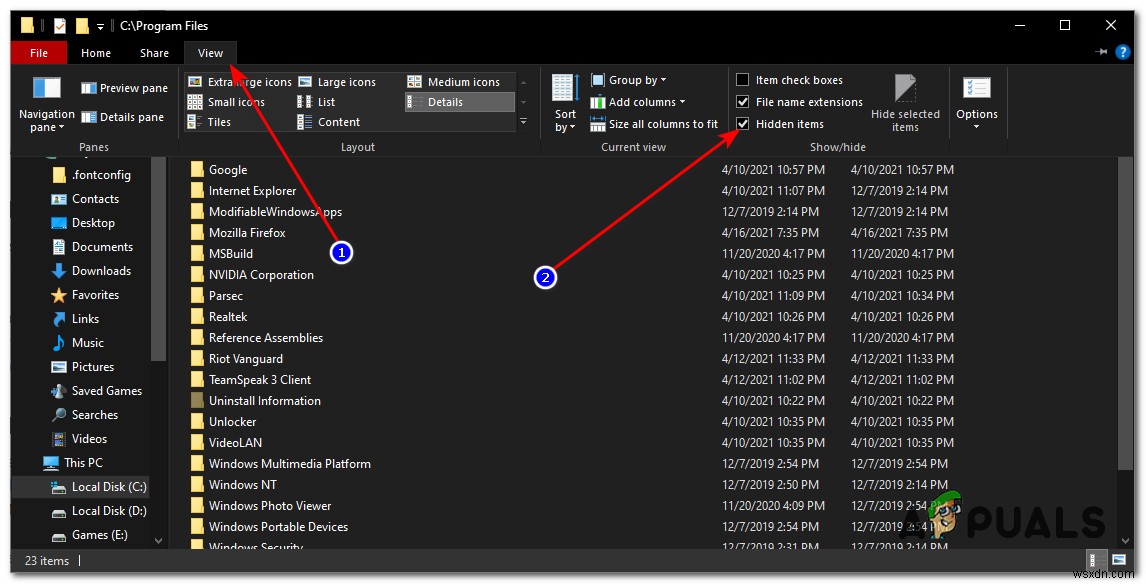1146x584 pixels.
Task: Select This PC in the navigation pane
Action: [73, 463]
